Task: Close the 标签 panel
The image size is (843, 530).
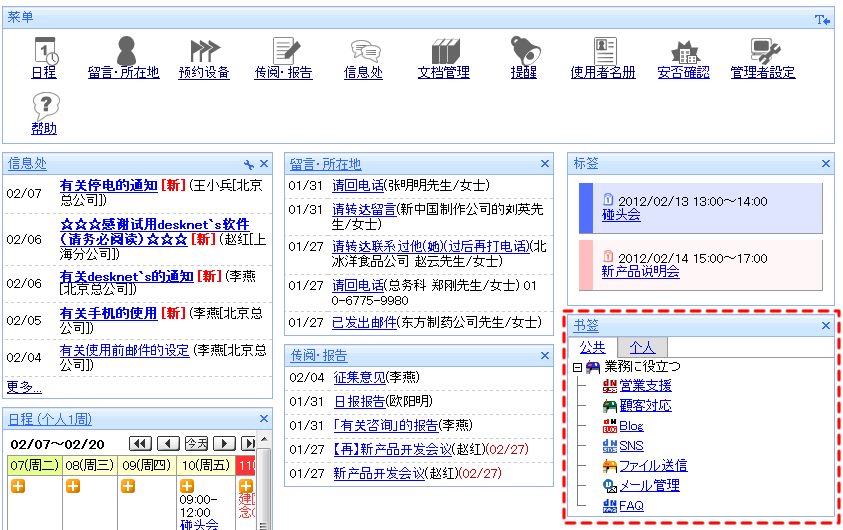Action: [x=826, y=163]
